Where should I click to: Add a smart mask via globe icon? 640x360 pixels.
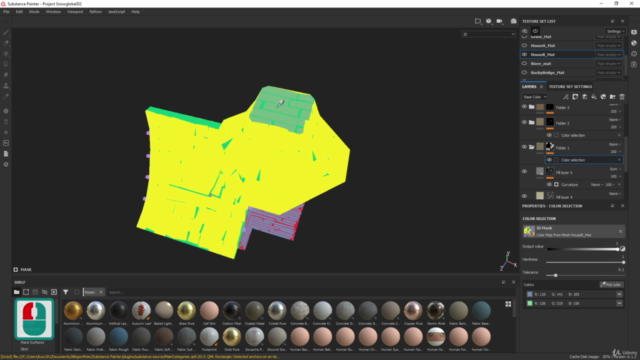pyautogui.click(x=603, y=97)
